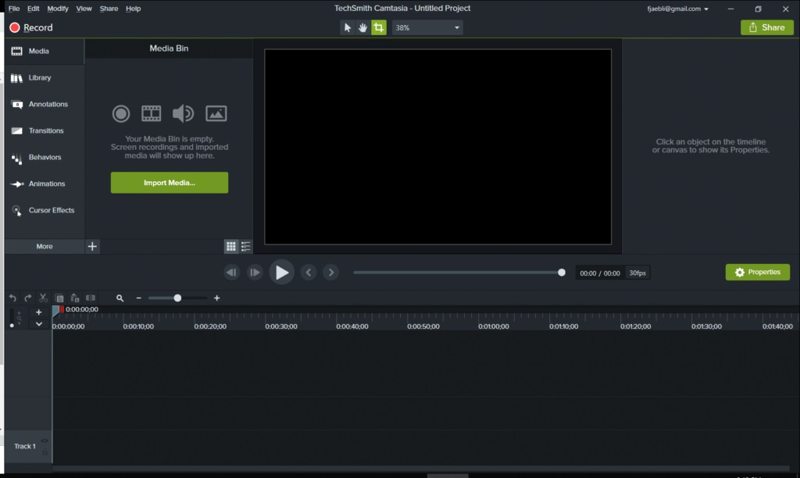Add a new track with plus icon

click(39, 312)
